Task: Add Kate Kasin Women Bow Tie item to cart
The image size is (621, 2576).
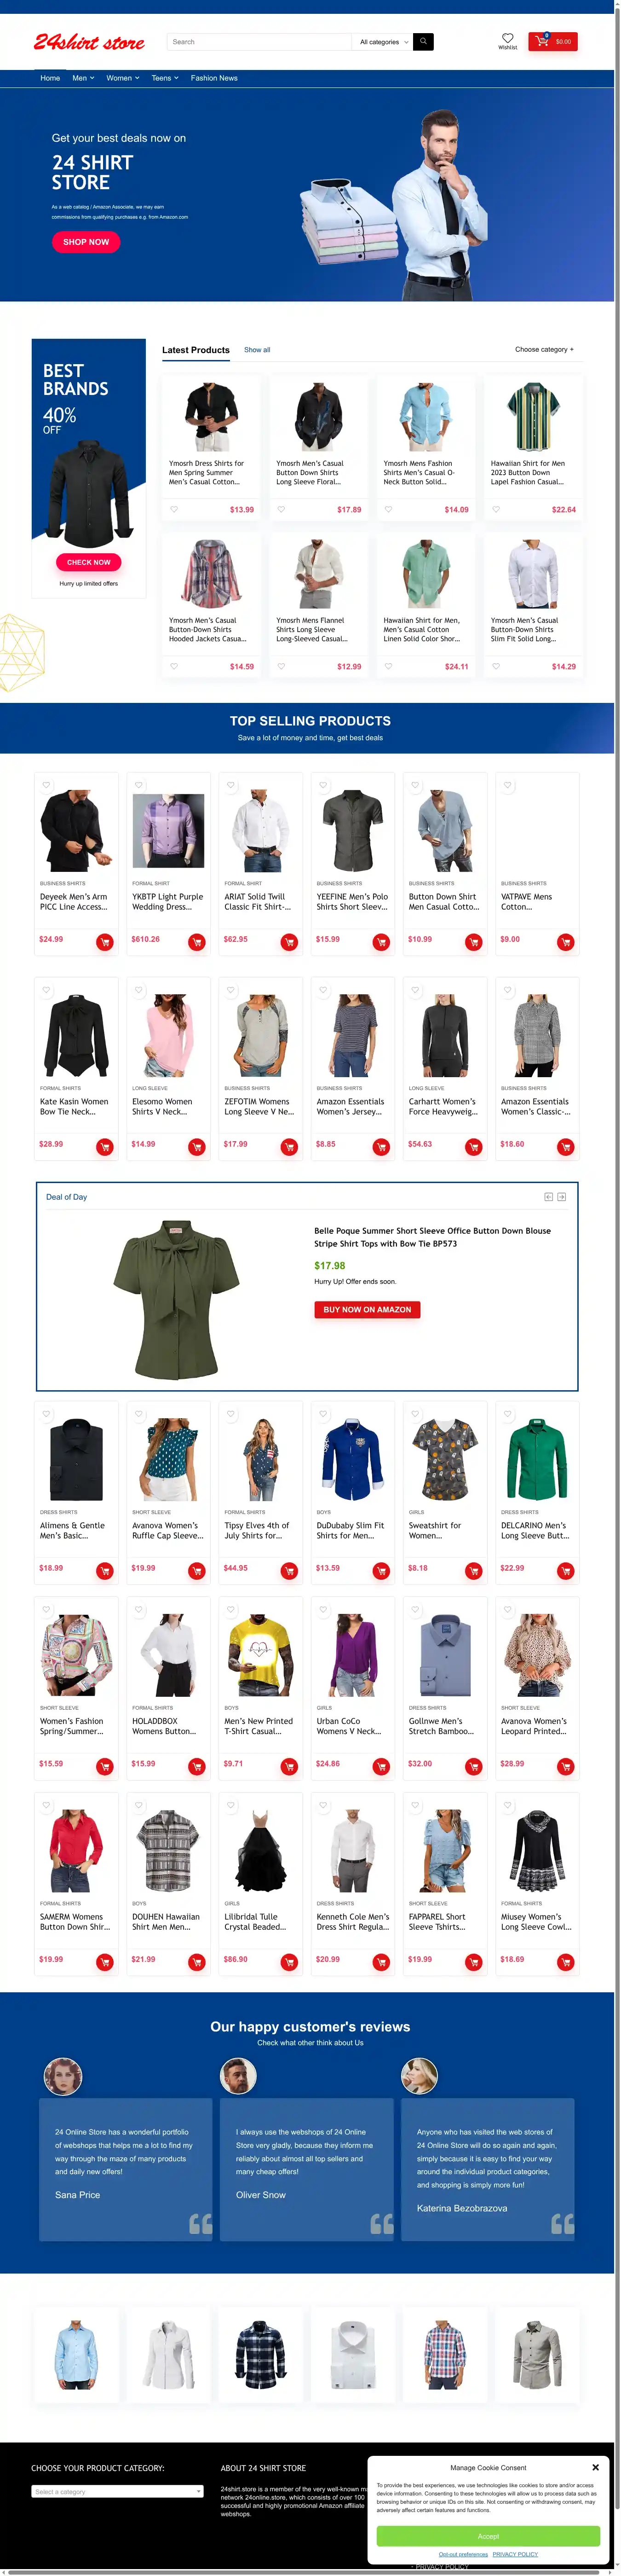Action: pyautogui.click(x=104, y=1147)
